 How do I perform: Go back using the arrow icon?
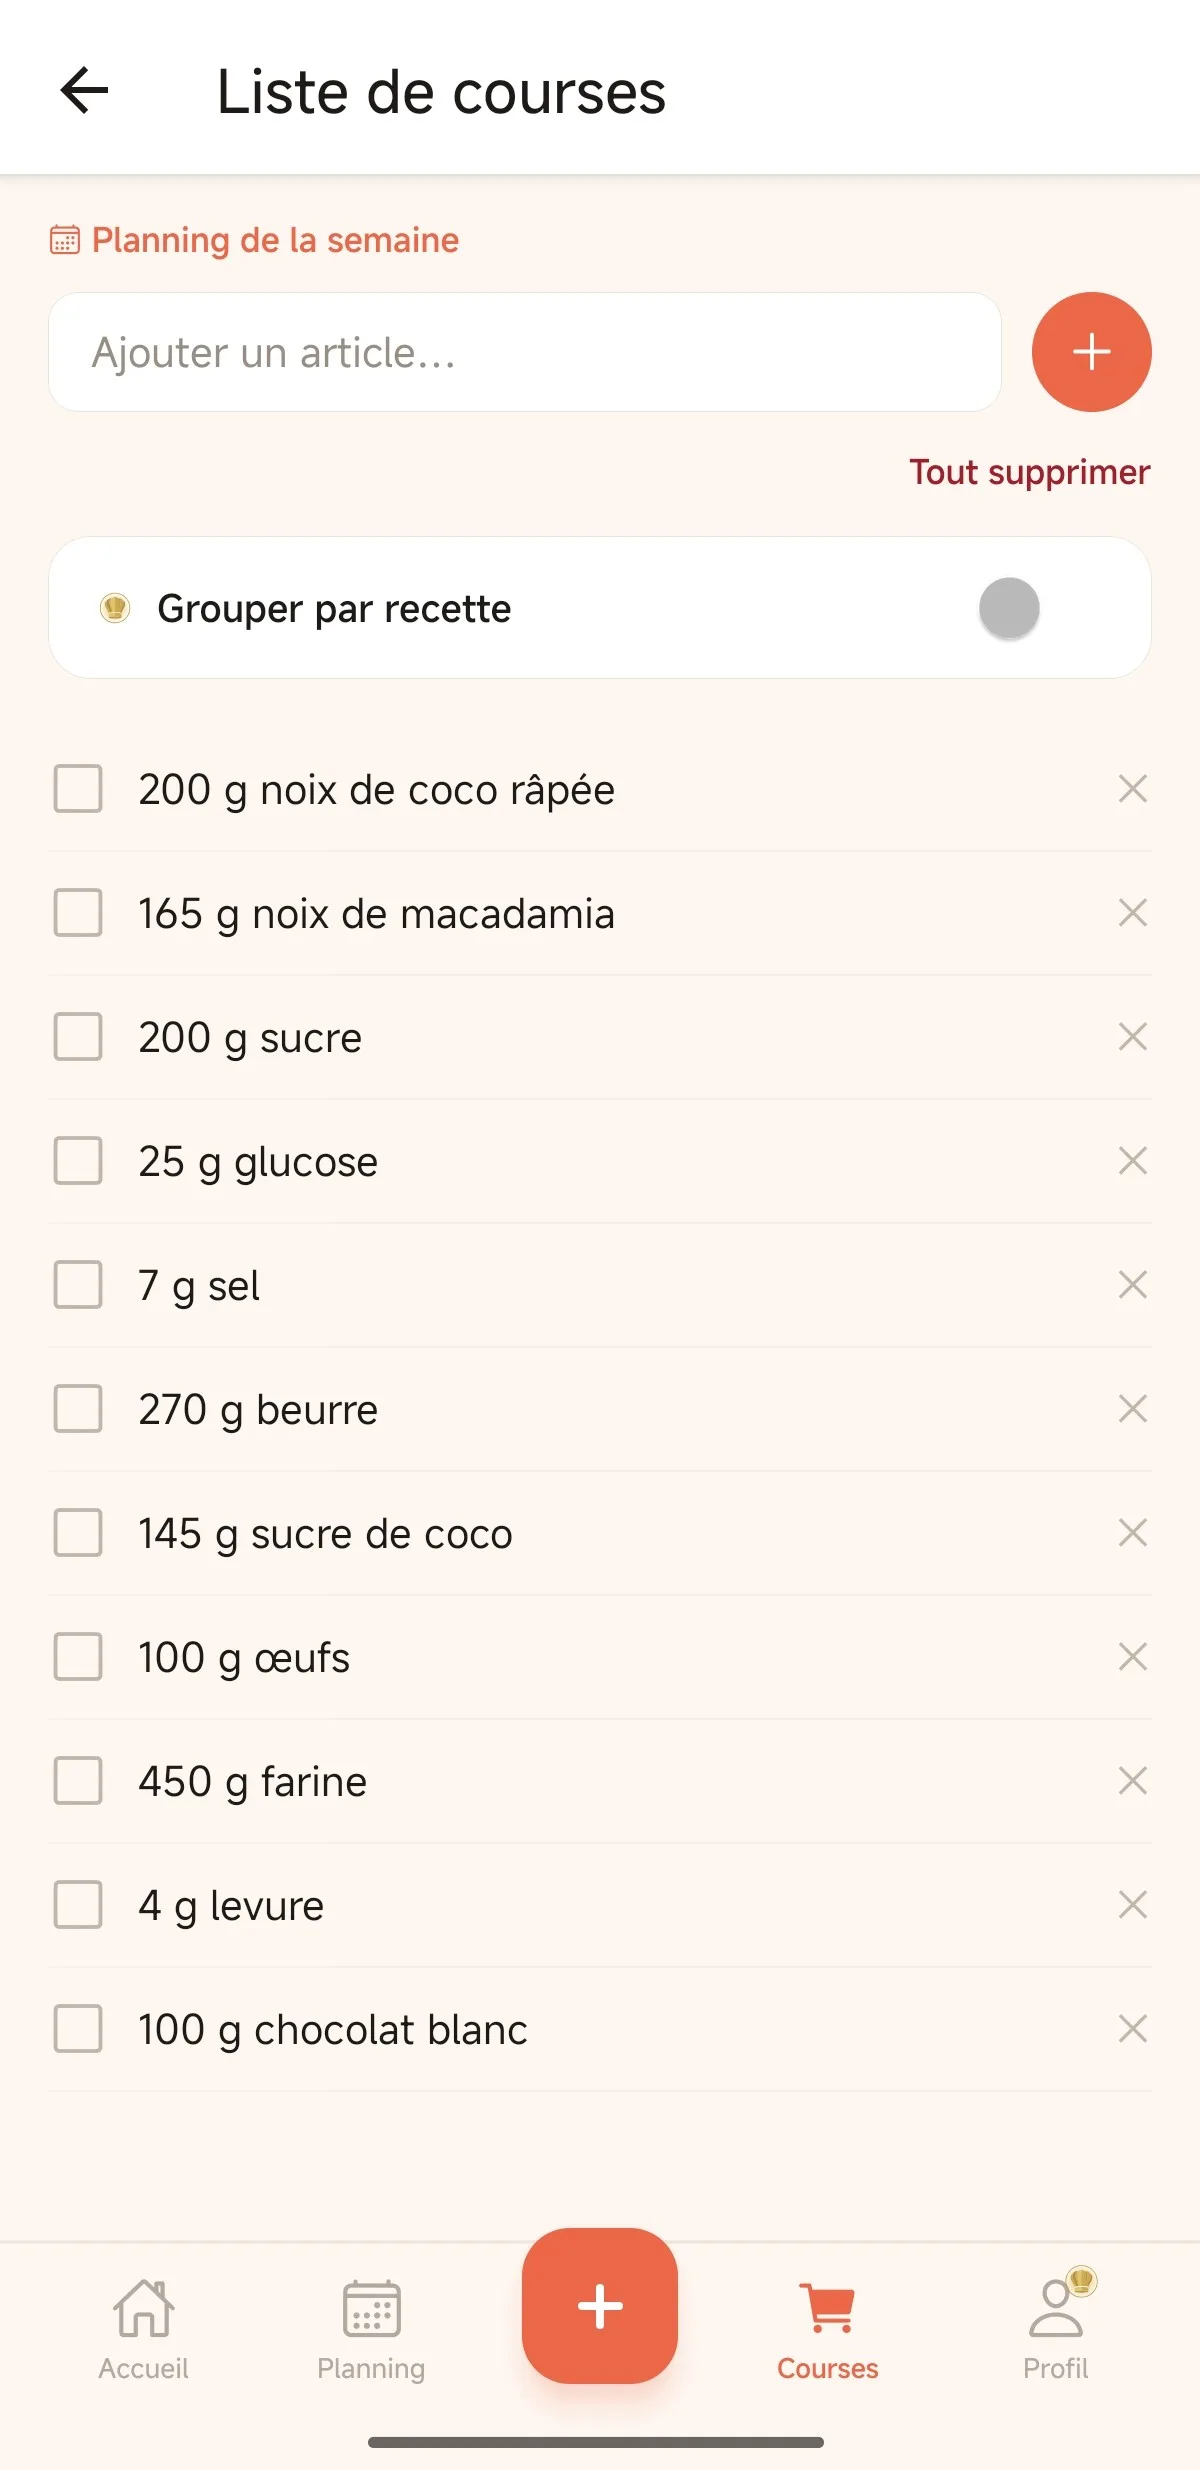84,91
